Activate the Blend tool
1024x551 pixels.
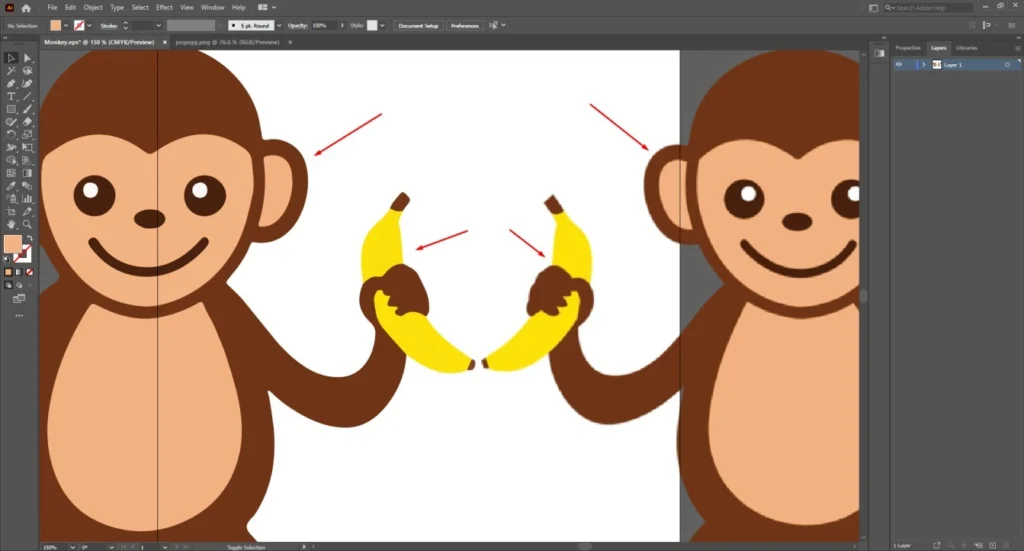tap(27, 186)
